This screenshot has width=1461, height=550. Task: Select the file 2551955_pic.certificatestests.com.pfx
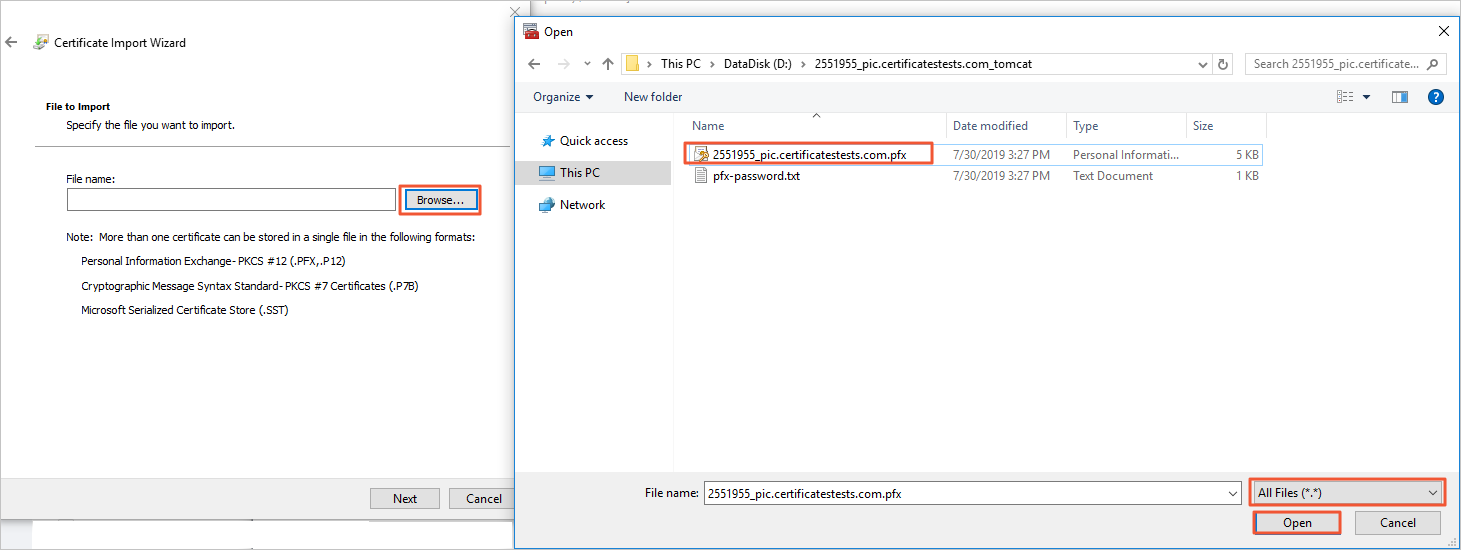click(810, 155)
